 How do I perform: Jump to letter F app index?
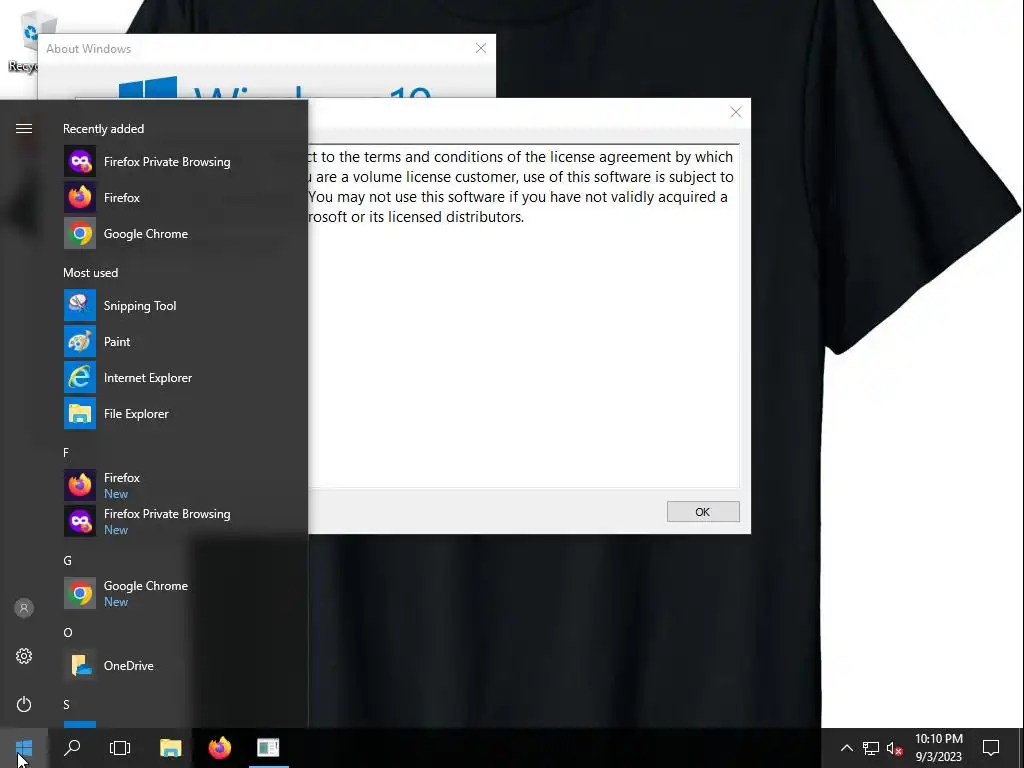pos(66,453)
